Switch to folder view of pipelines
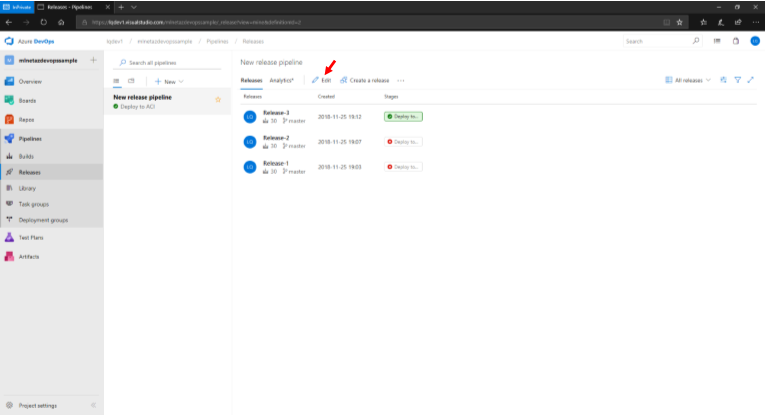 point(130,80)
